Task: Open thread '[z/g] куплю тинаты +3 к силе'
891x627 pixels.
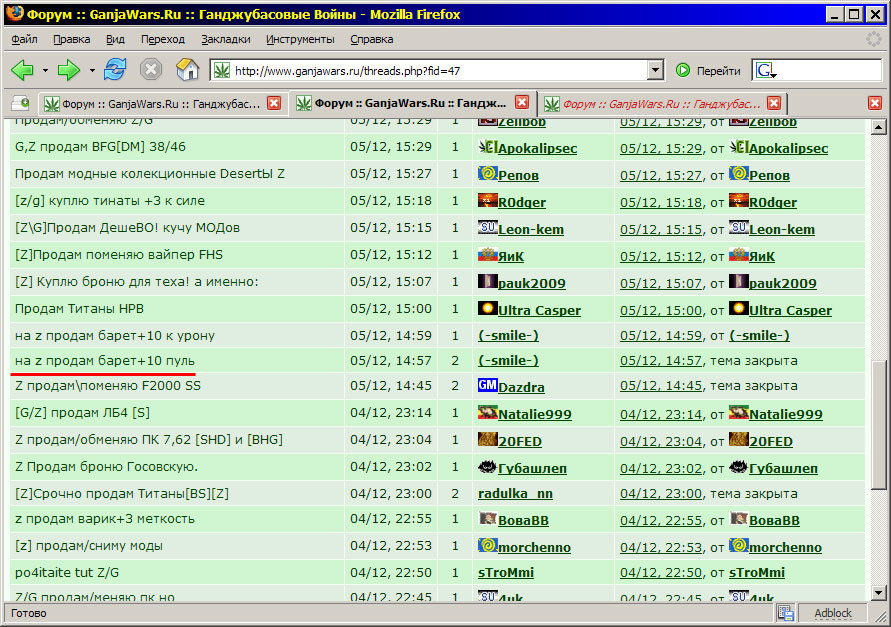Action: 110,201
